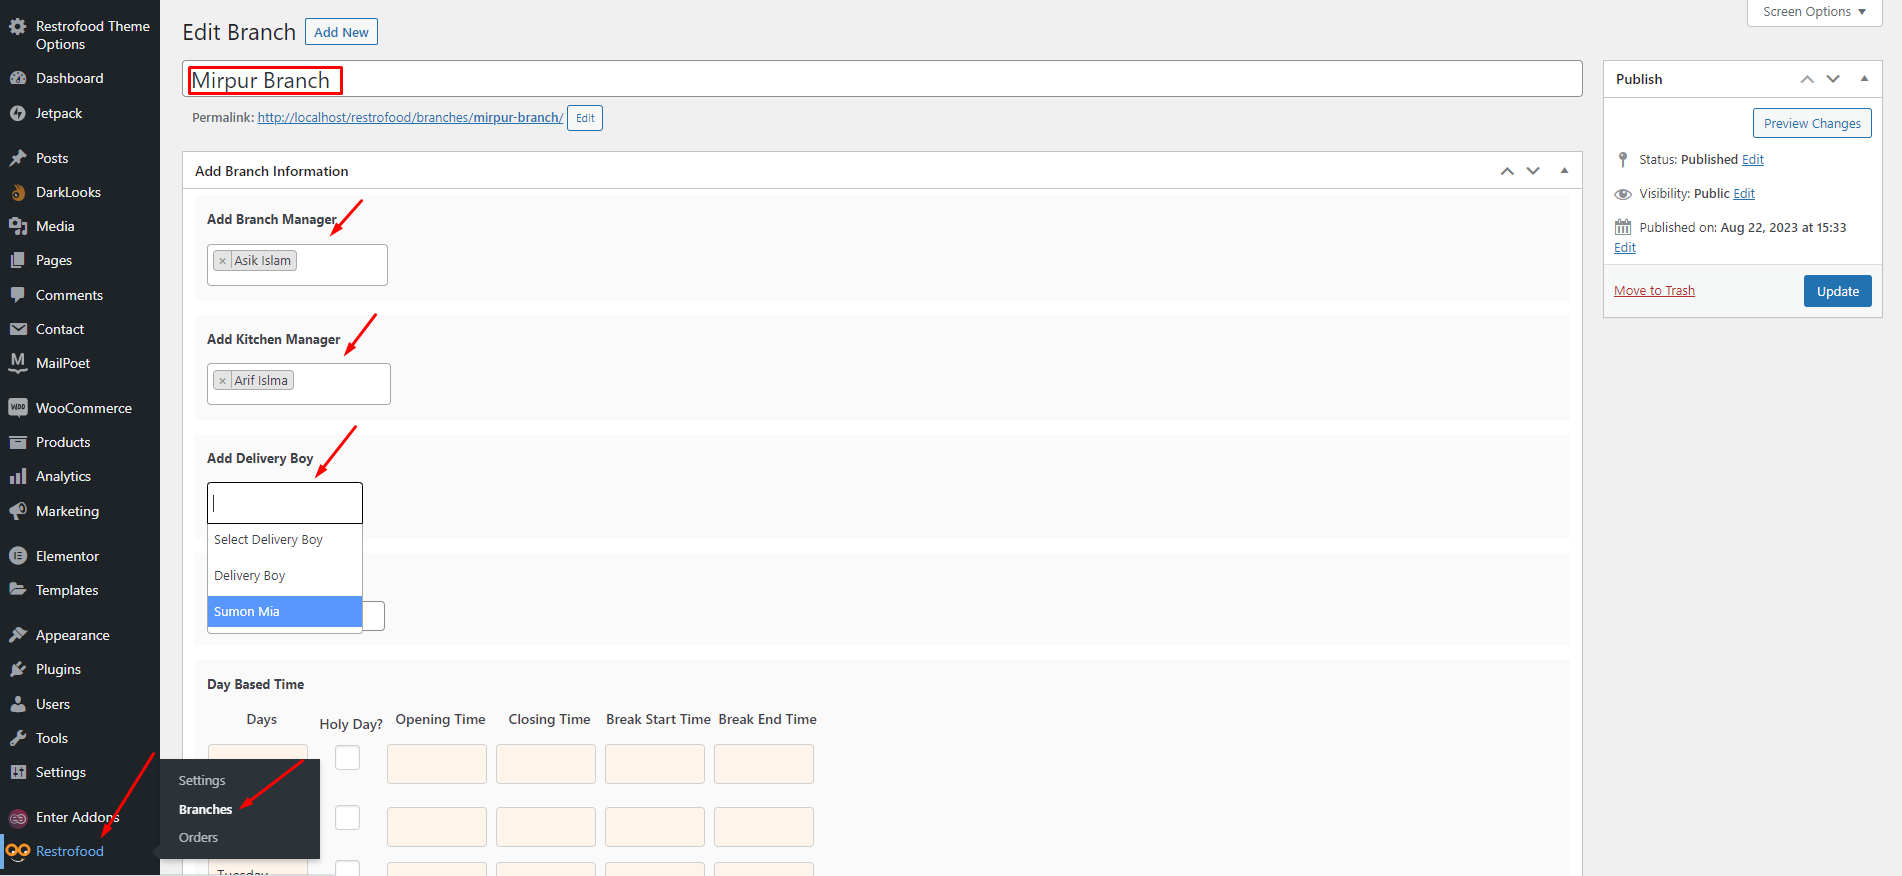The width and height of the screenshot is (1902, 876).
Task: Move Add Branch Information panel up
Action: tap(1507, 171)
